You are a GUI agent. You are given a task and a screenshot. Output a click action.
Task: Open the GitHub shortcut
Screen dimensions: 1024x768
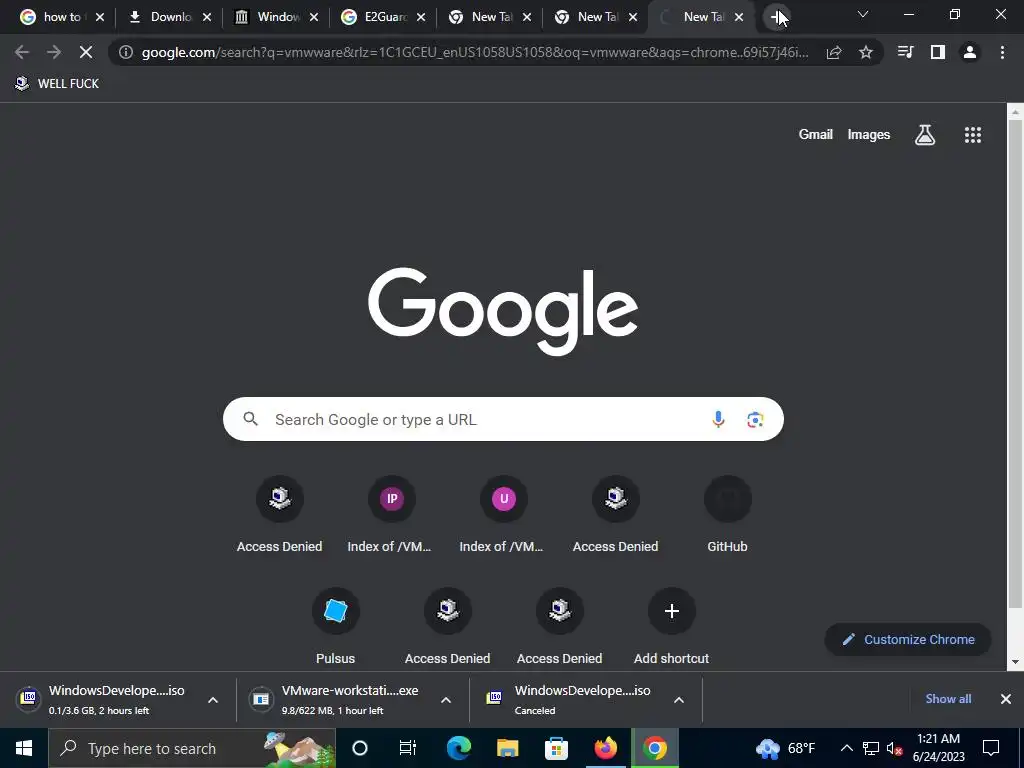(x=728, y=516)
